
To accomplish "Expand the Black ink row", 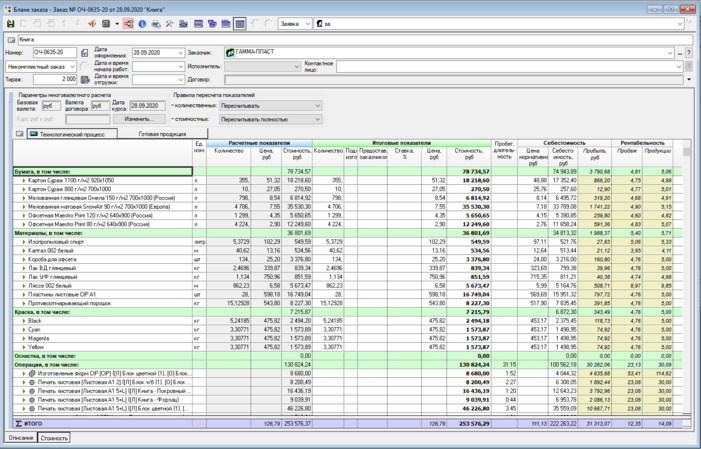I will (24, 321).
